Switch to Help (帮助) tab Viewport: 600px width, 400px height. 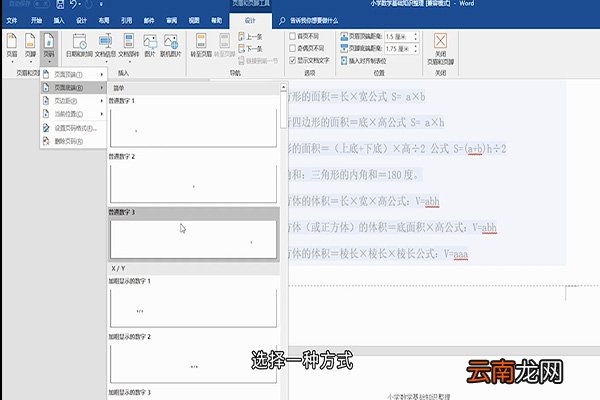(217, 21)
